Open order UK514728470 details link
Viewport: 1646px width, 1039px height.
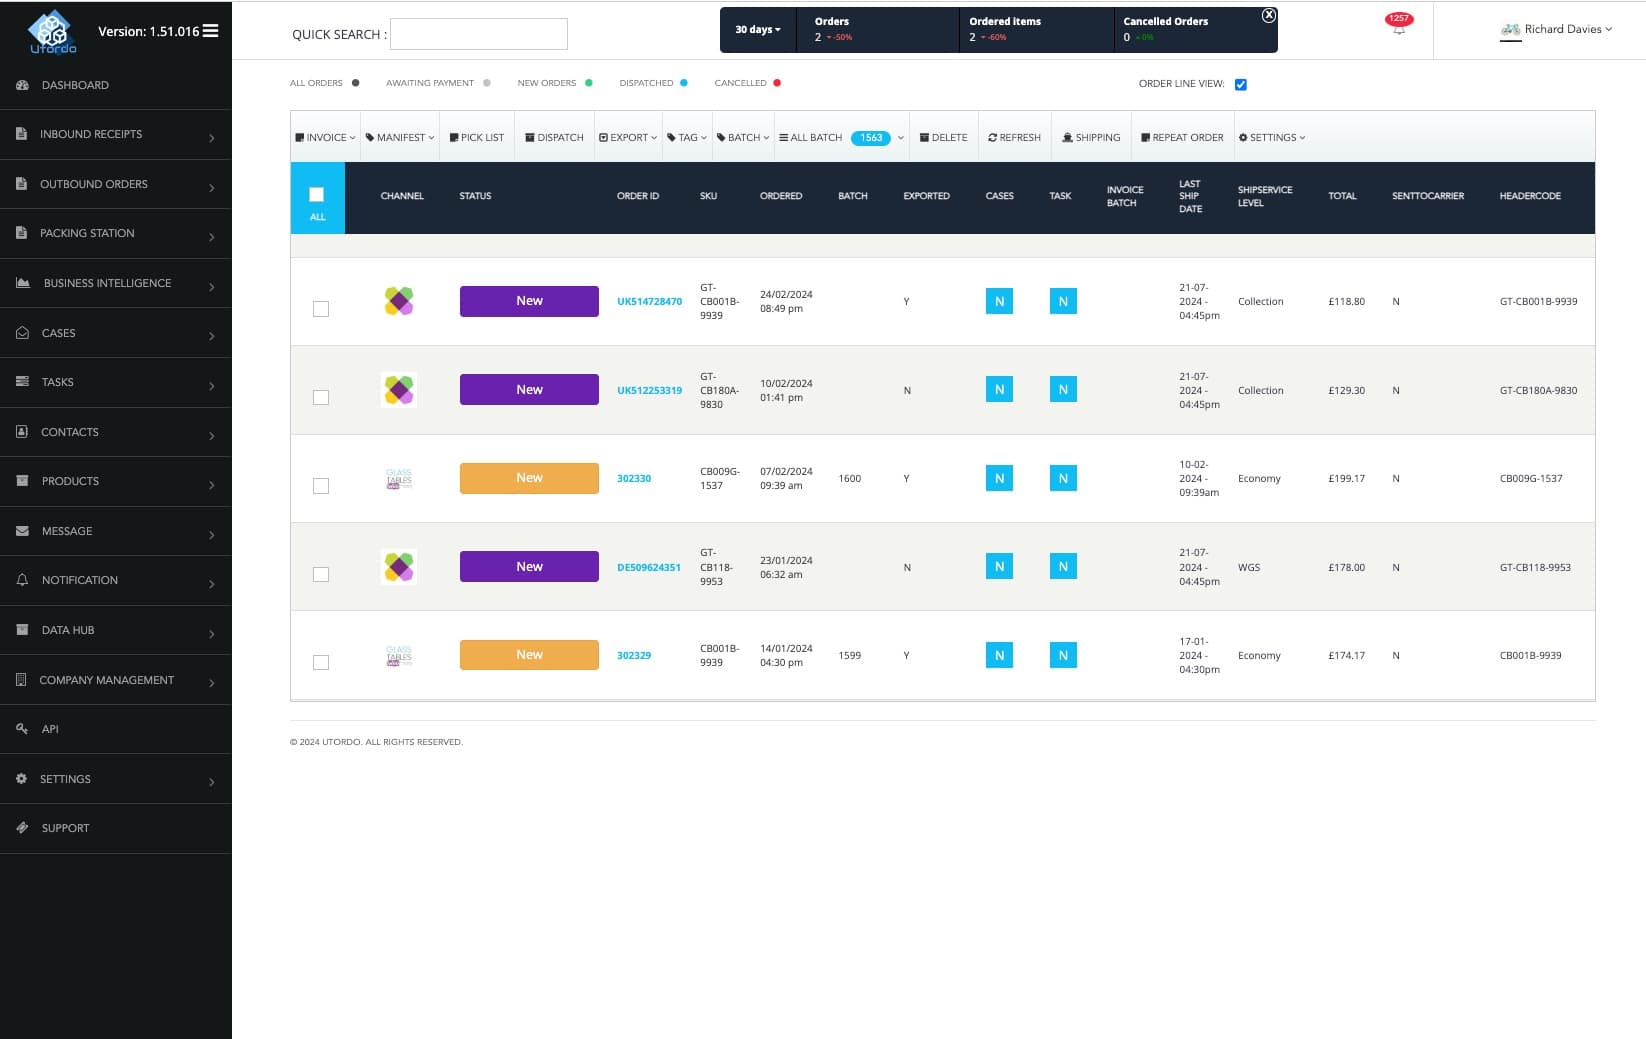tap(648, 300)
